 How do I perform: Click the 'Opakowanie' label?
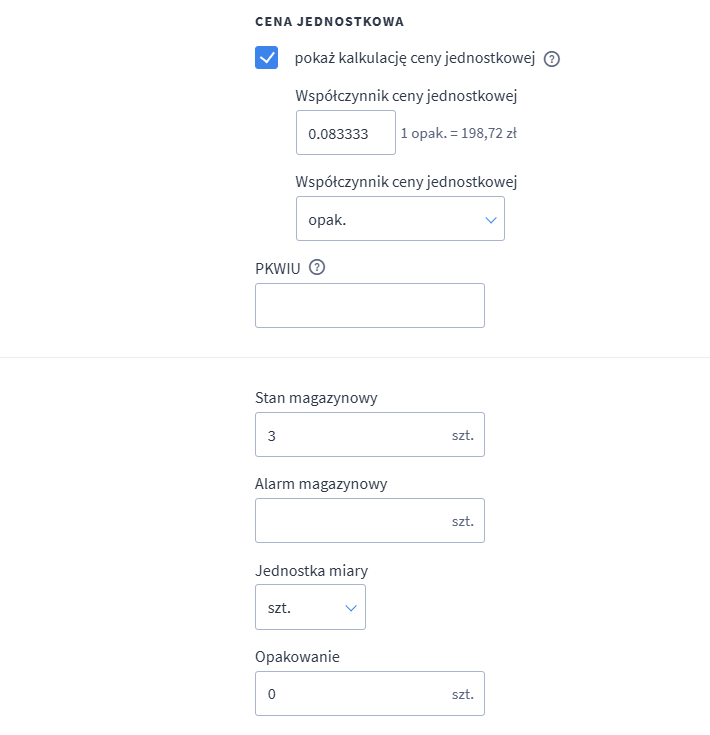[x=298, y=656]
